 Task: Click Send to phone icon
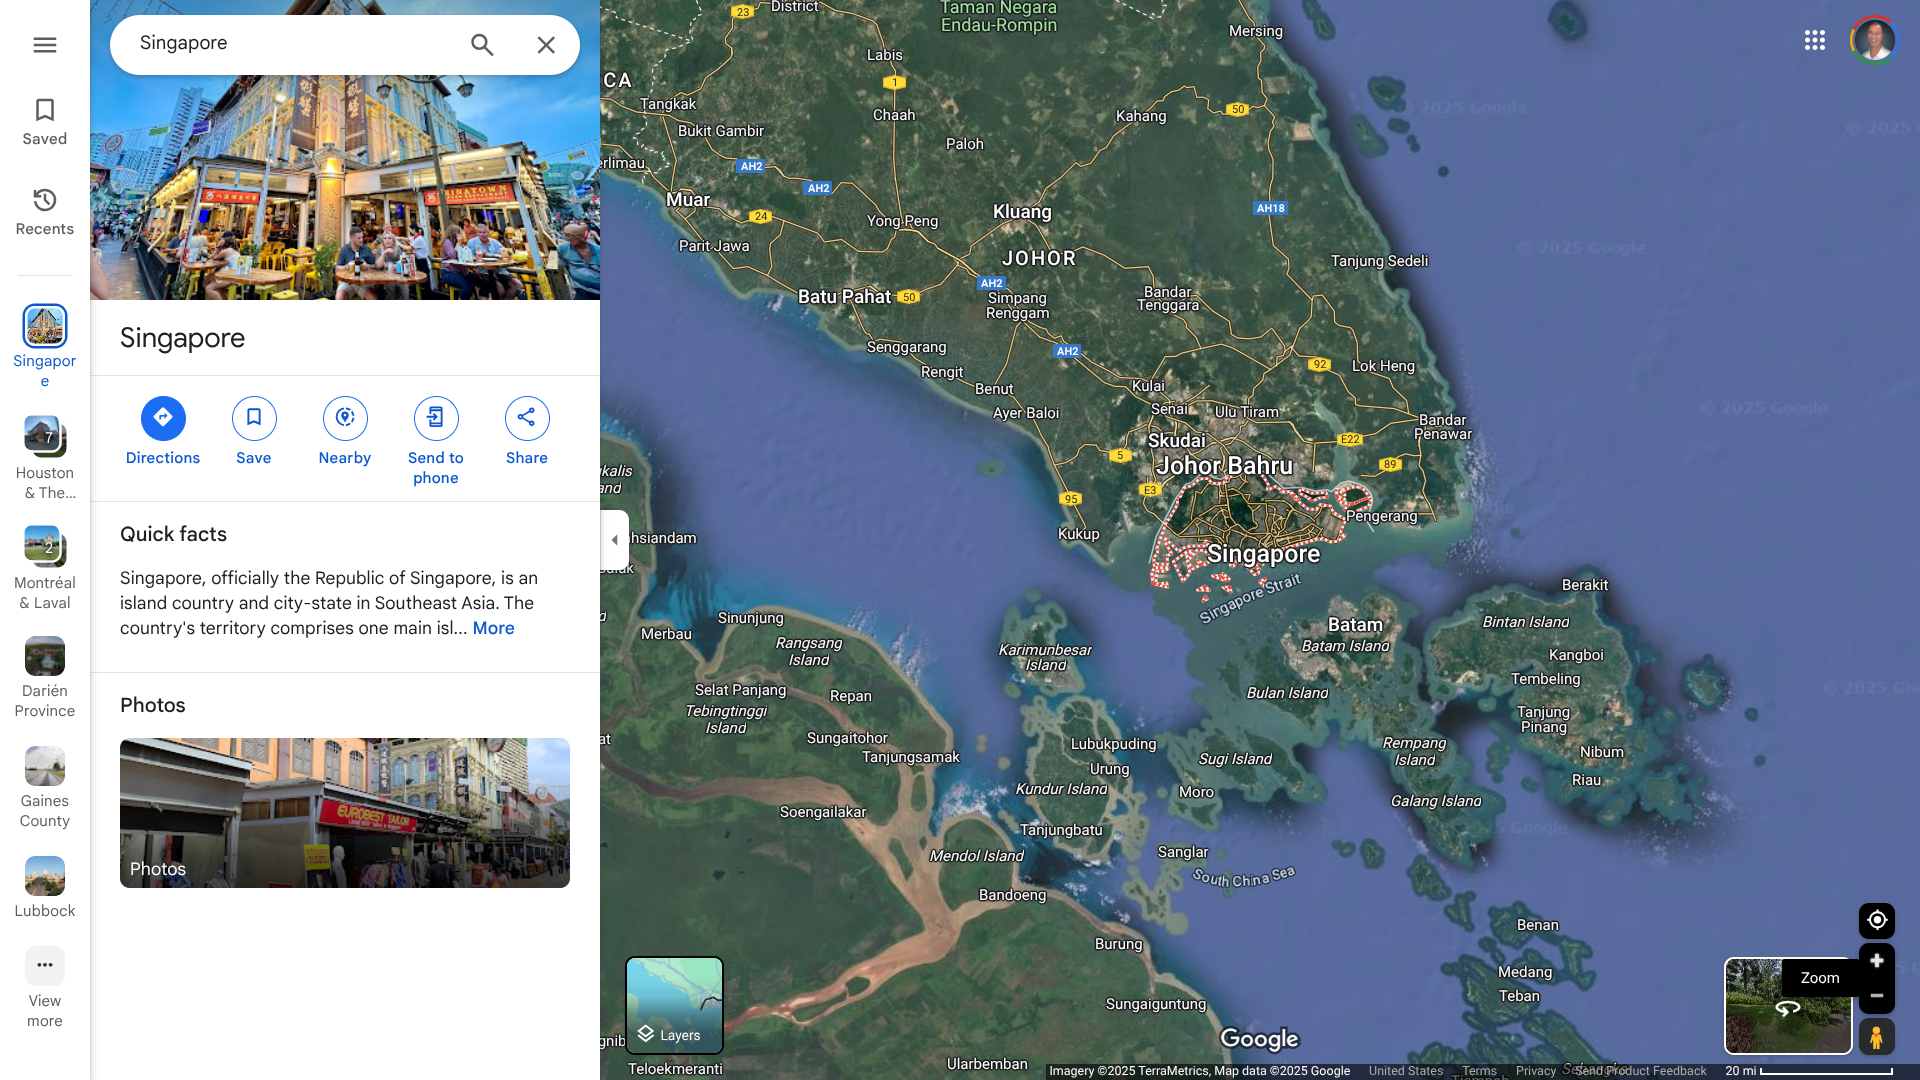tap(436, 418)
